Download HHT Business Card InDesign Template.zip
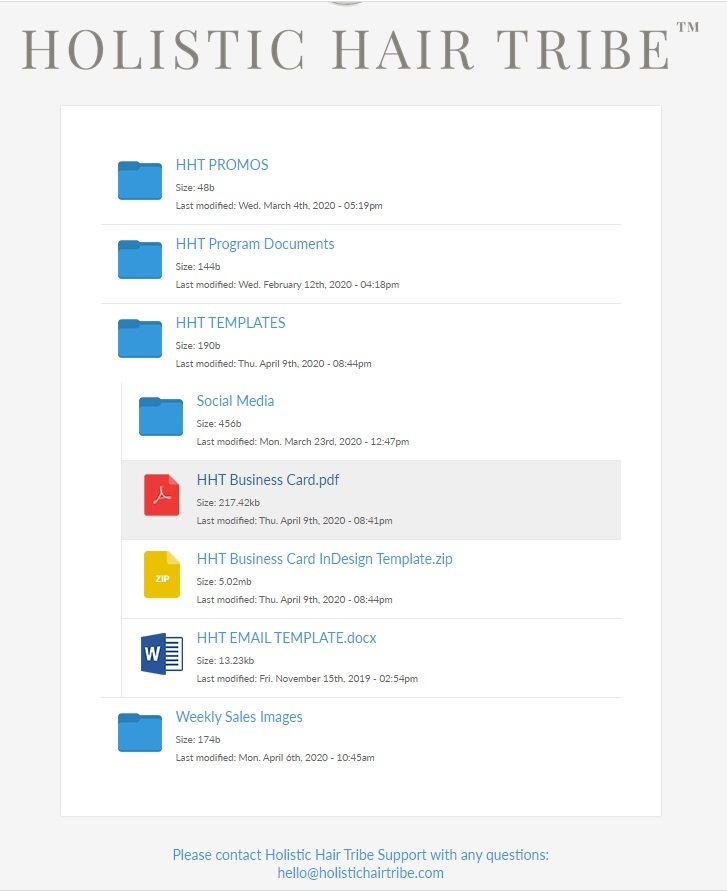727x893 pixels. pos(324,559)
